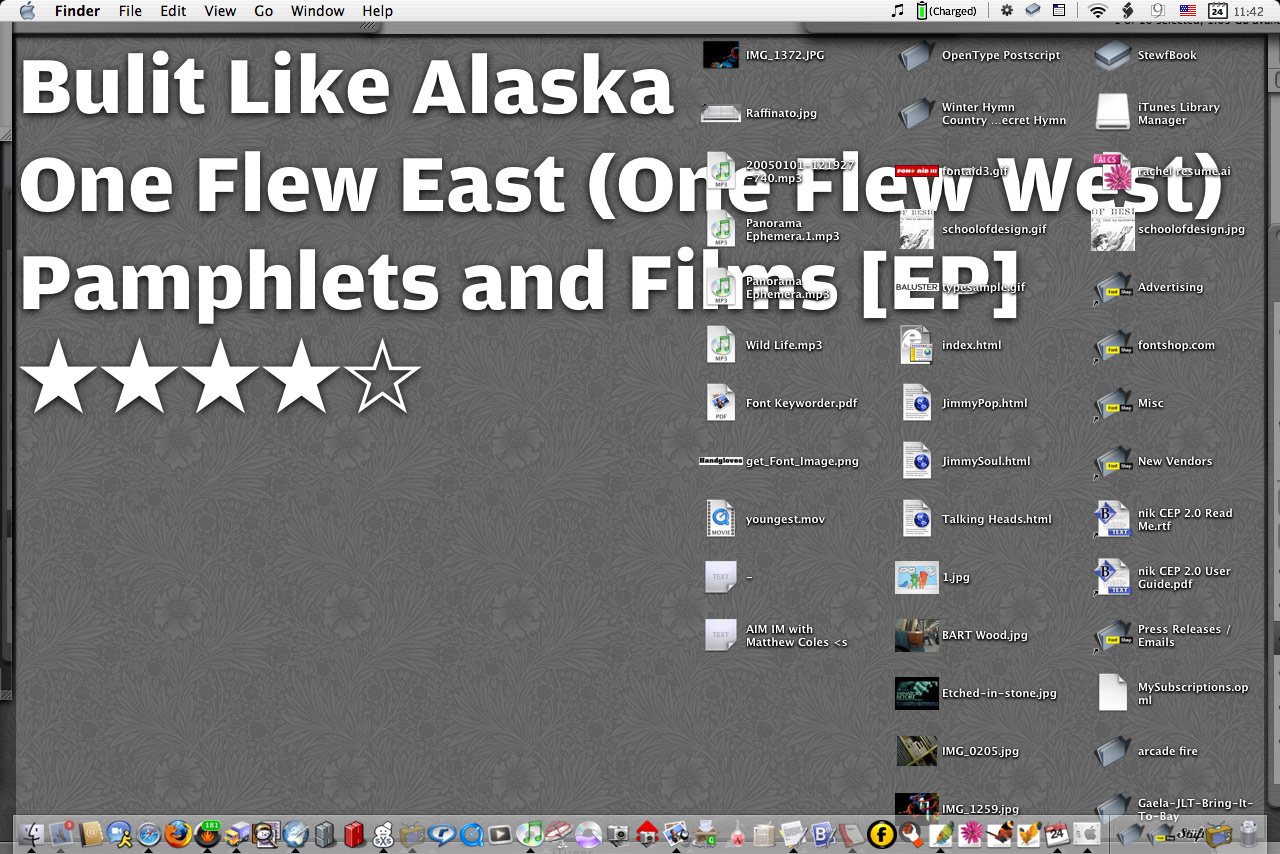Select the youngest.mov movie file
The width and height of the screenshot is (1280, 854).
(720, 519)
